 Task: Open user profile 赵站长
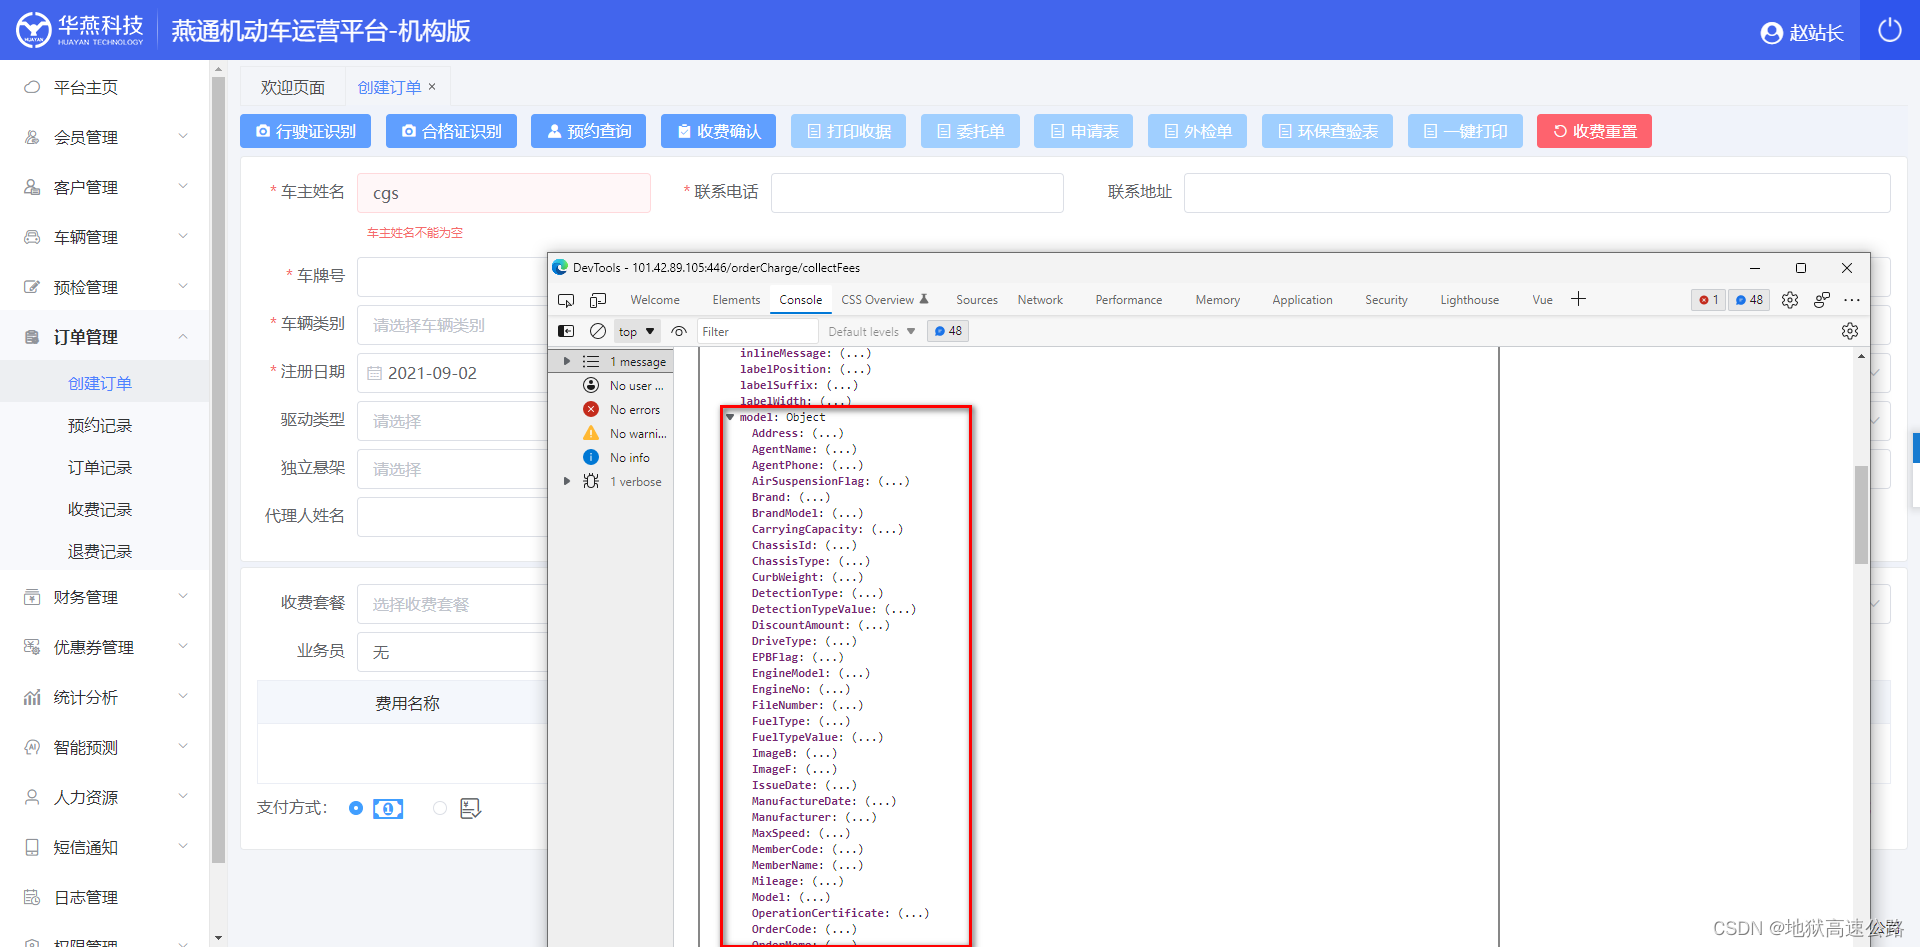point(1801,33)
